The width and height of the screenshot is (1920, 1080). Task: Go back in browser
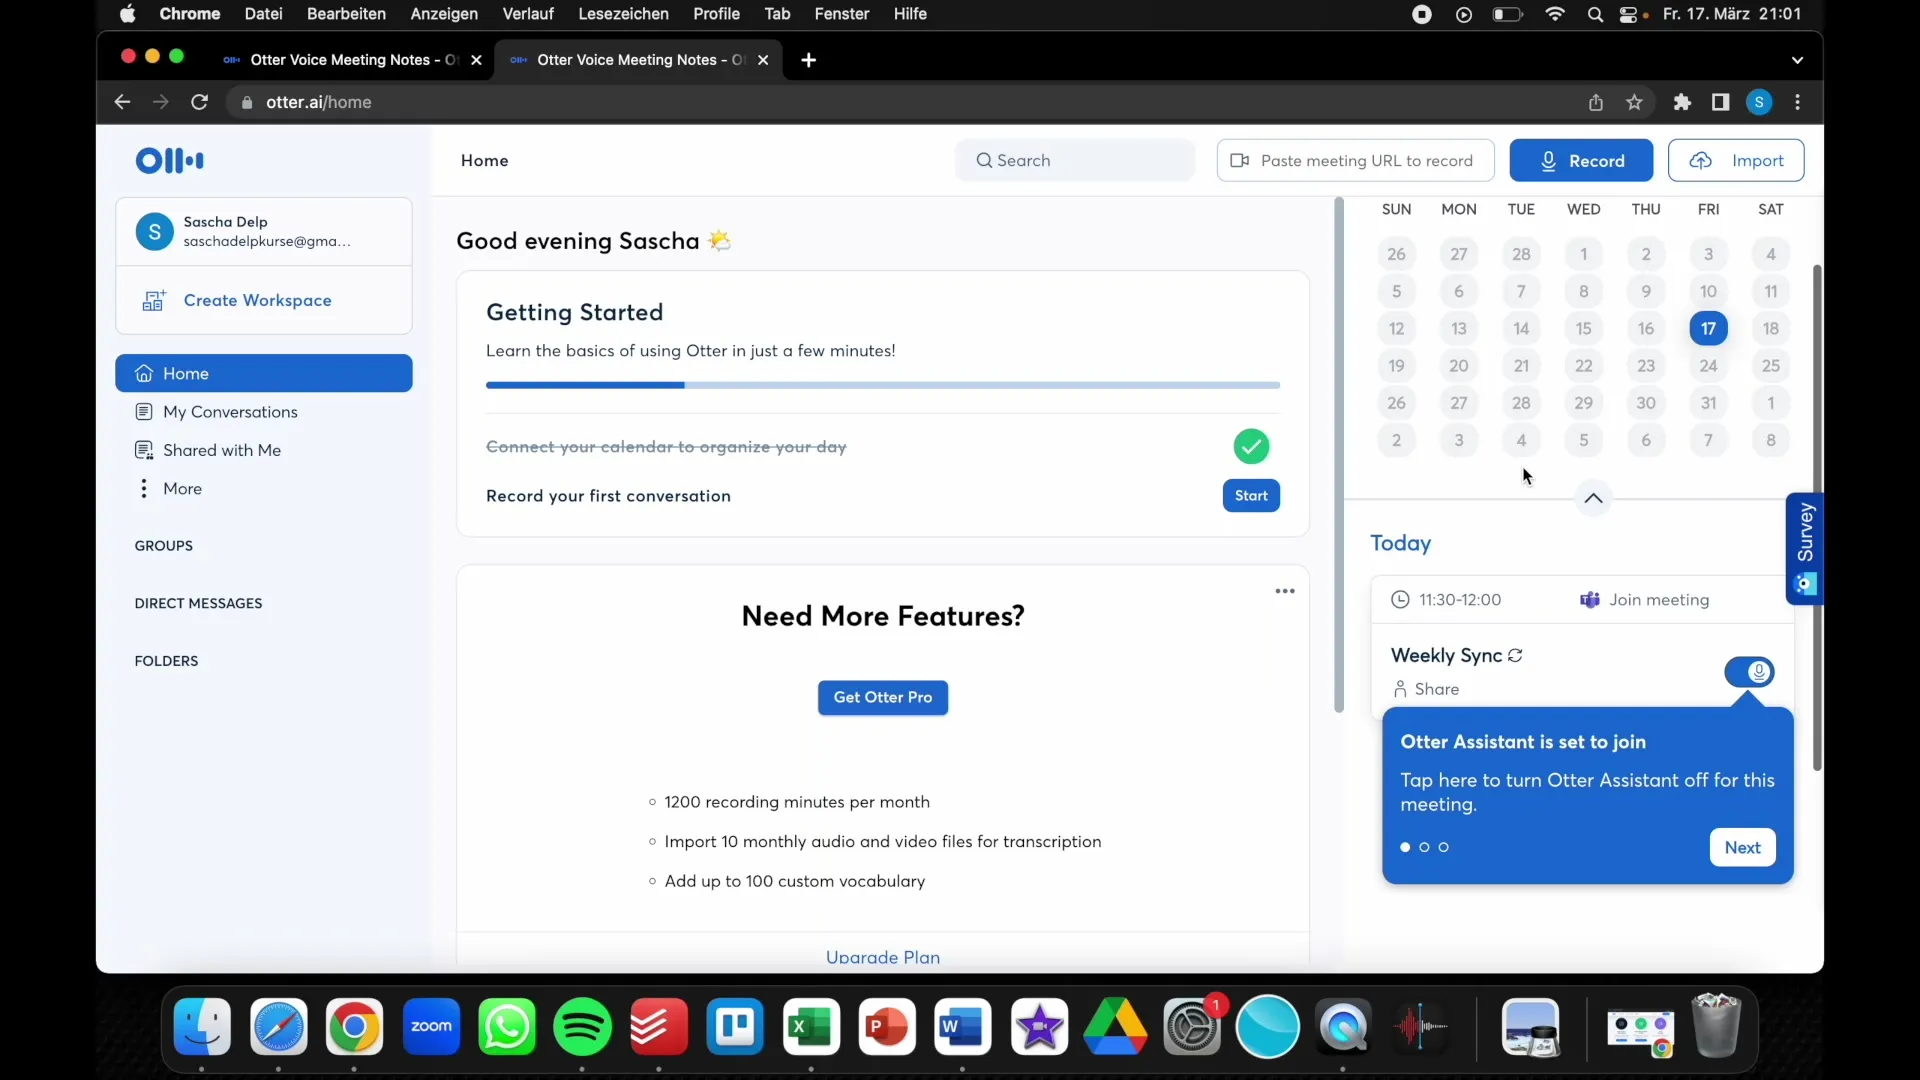point(122,102)
